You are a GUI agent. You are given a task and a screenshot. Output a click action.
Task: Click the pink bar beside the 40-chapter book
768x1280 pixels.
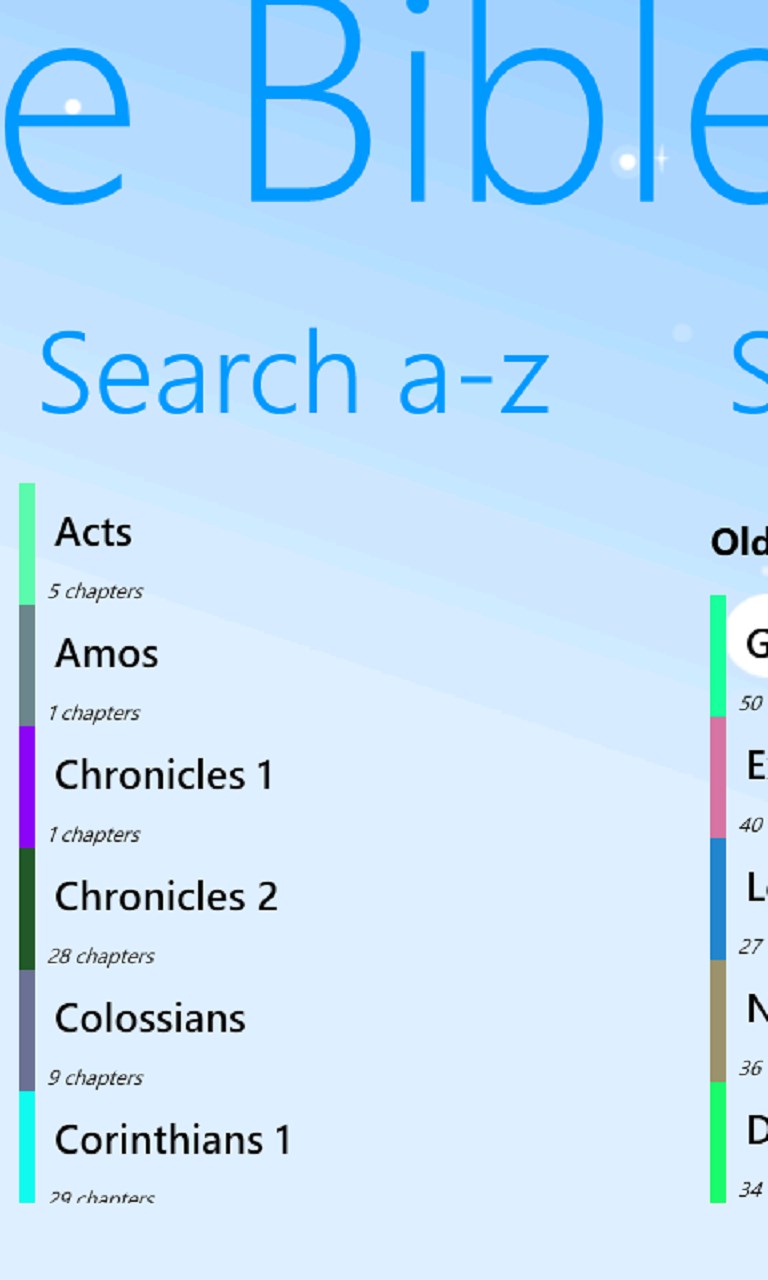click(x=718, y=777)
